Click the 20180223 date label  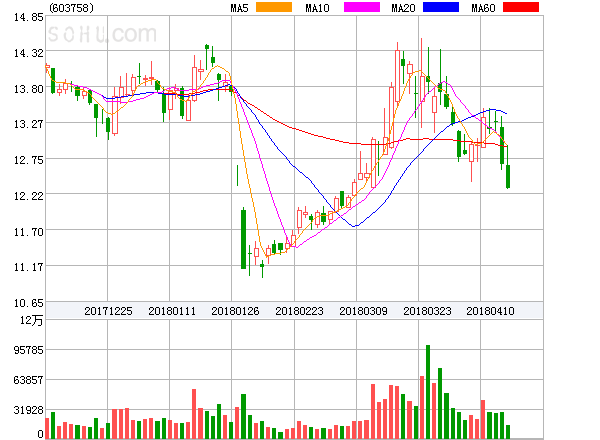(299, 311)
